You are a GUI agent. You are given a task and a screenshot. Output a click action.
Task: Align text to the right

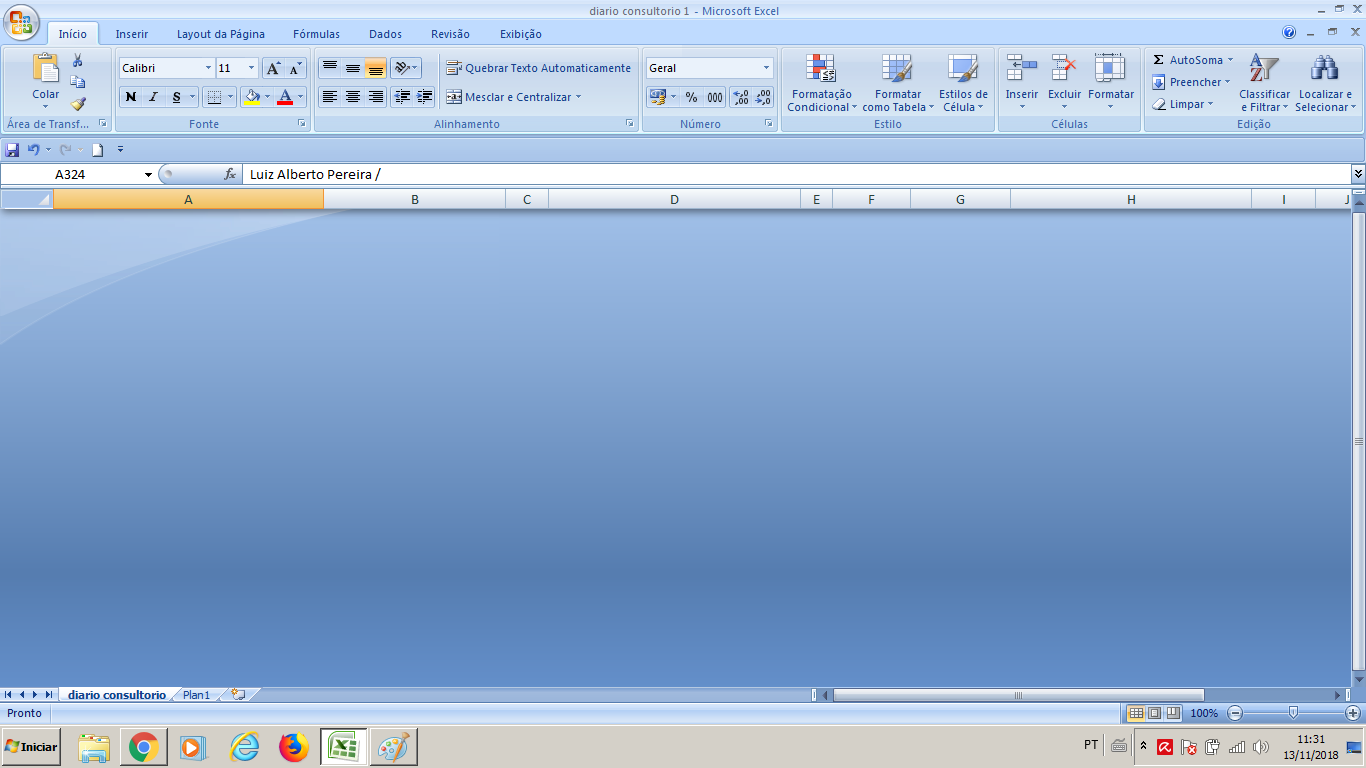coord(376,97)
